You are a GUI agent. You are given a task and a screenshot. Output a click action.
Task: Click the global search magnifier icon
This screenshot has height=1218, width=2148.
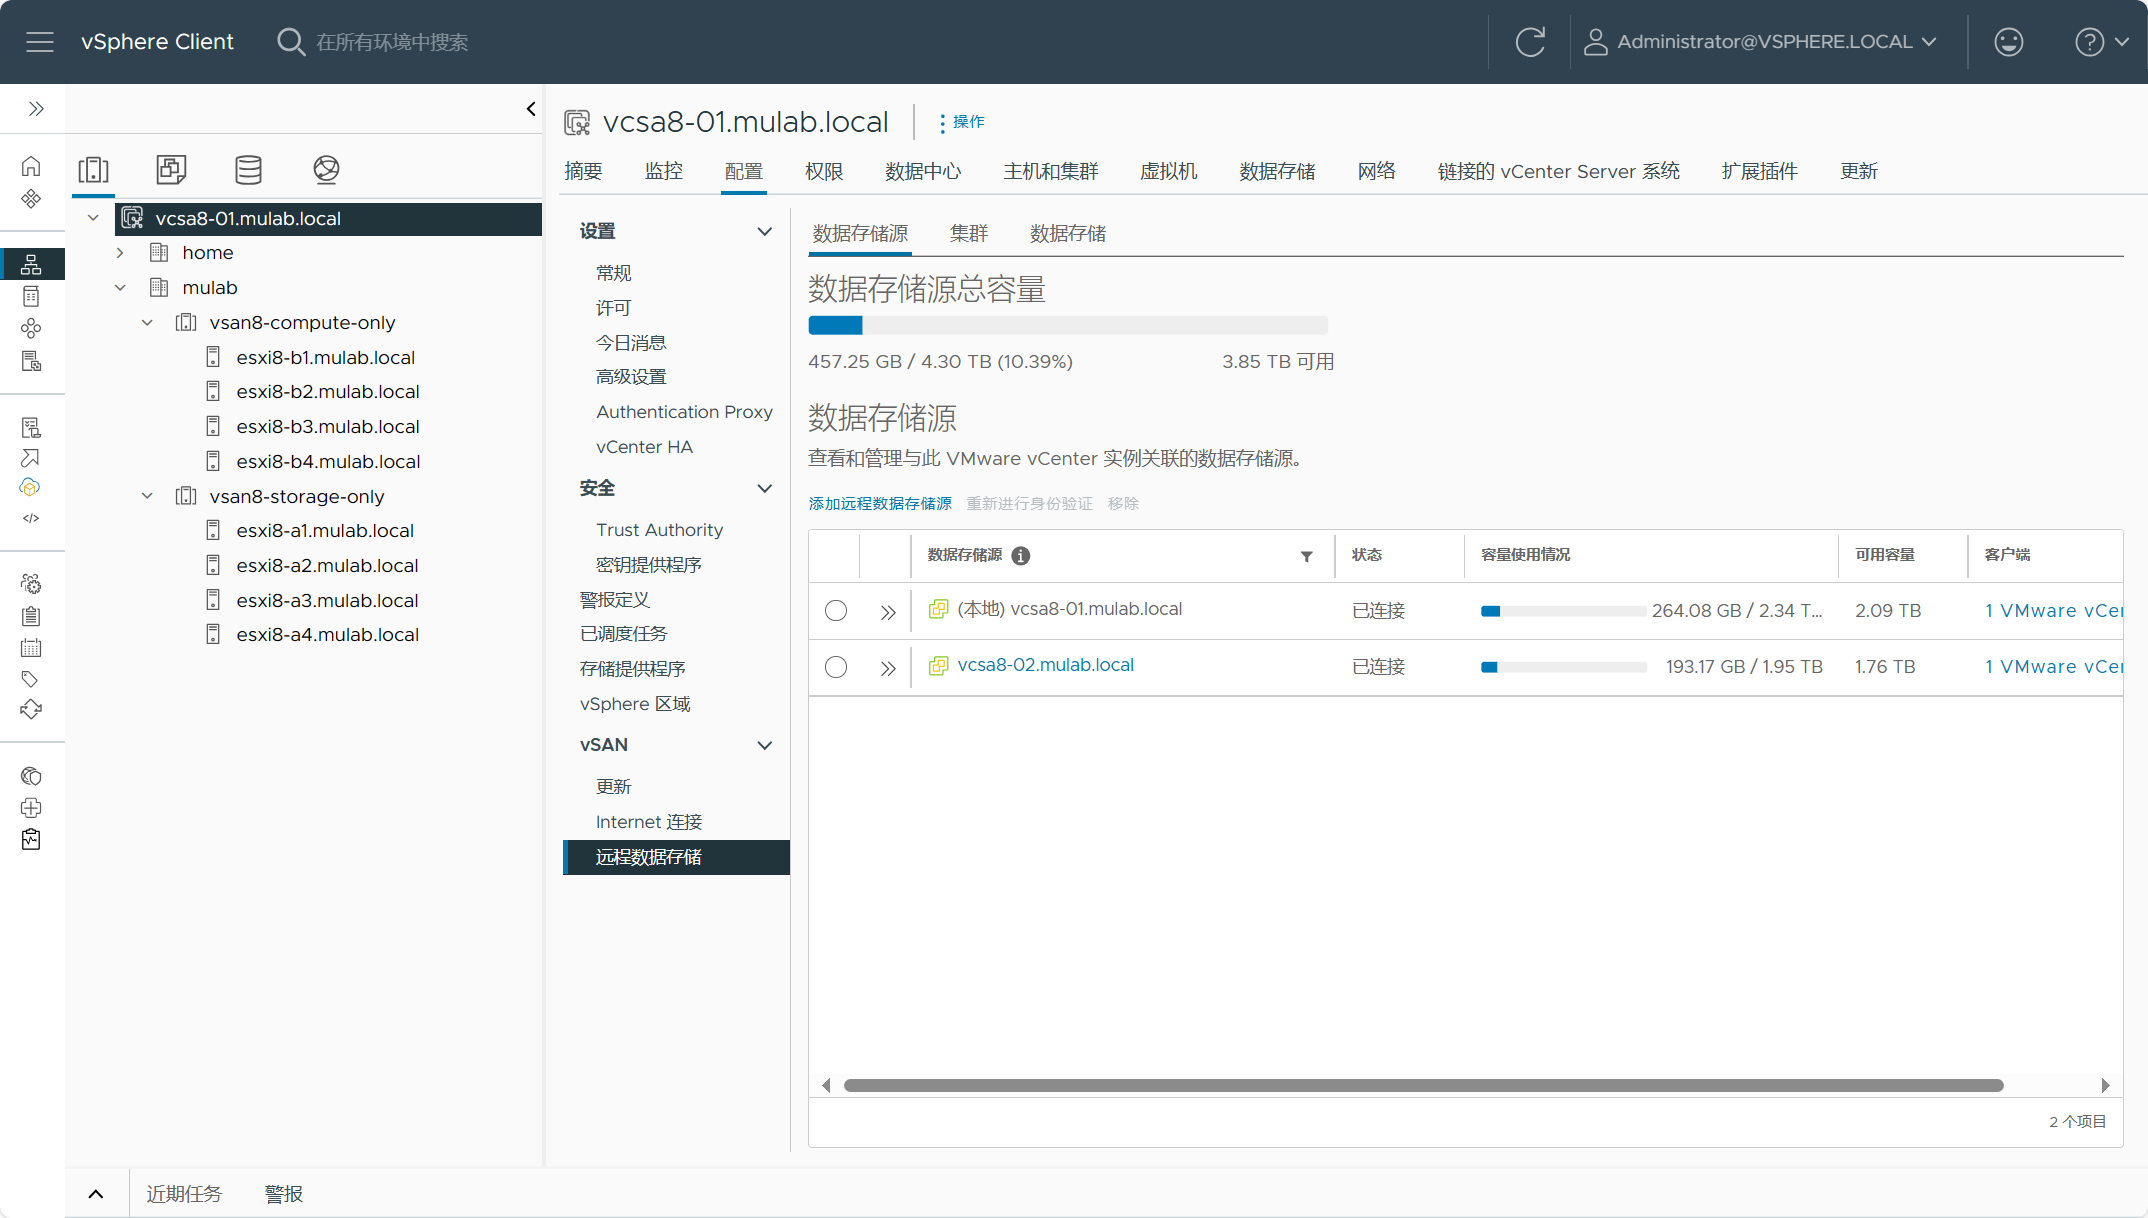point(290,42)
